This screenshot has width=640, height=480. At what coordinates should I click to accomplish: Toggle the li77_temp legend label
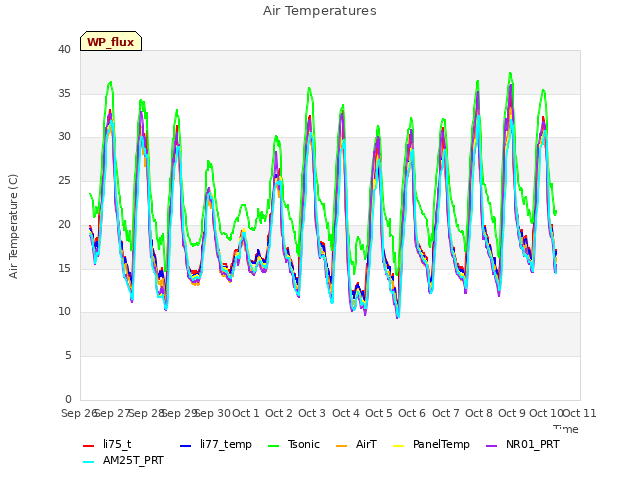(226, 444)
